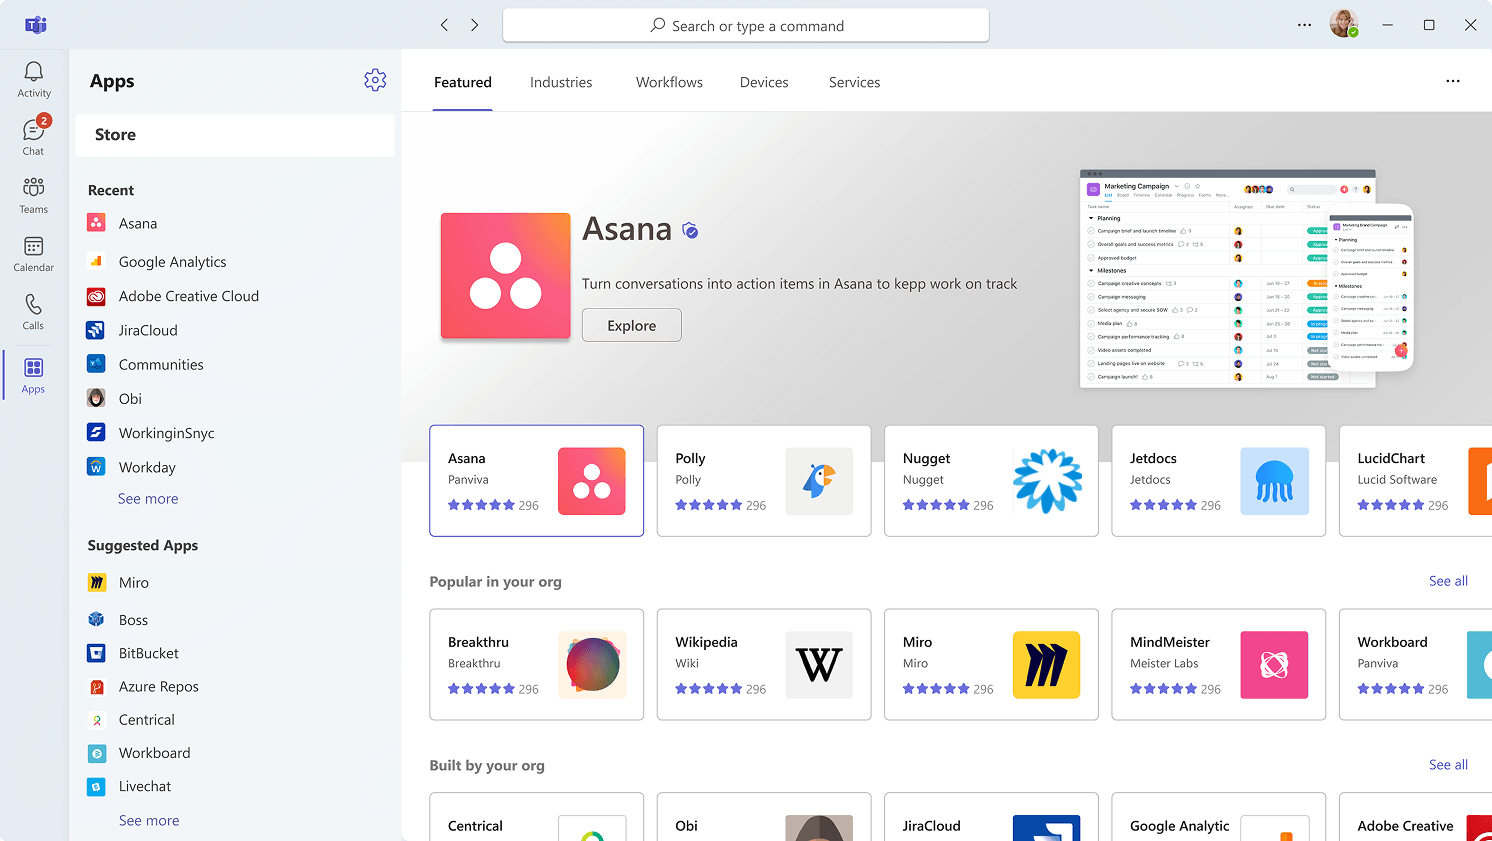Open the Wikipedia app card
Screen dimensions: 1492x841
pyautogui.click(x=763, y=665)
